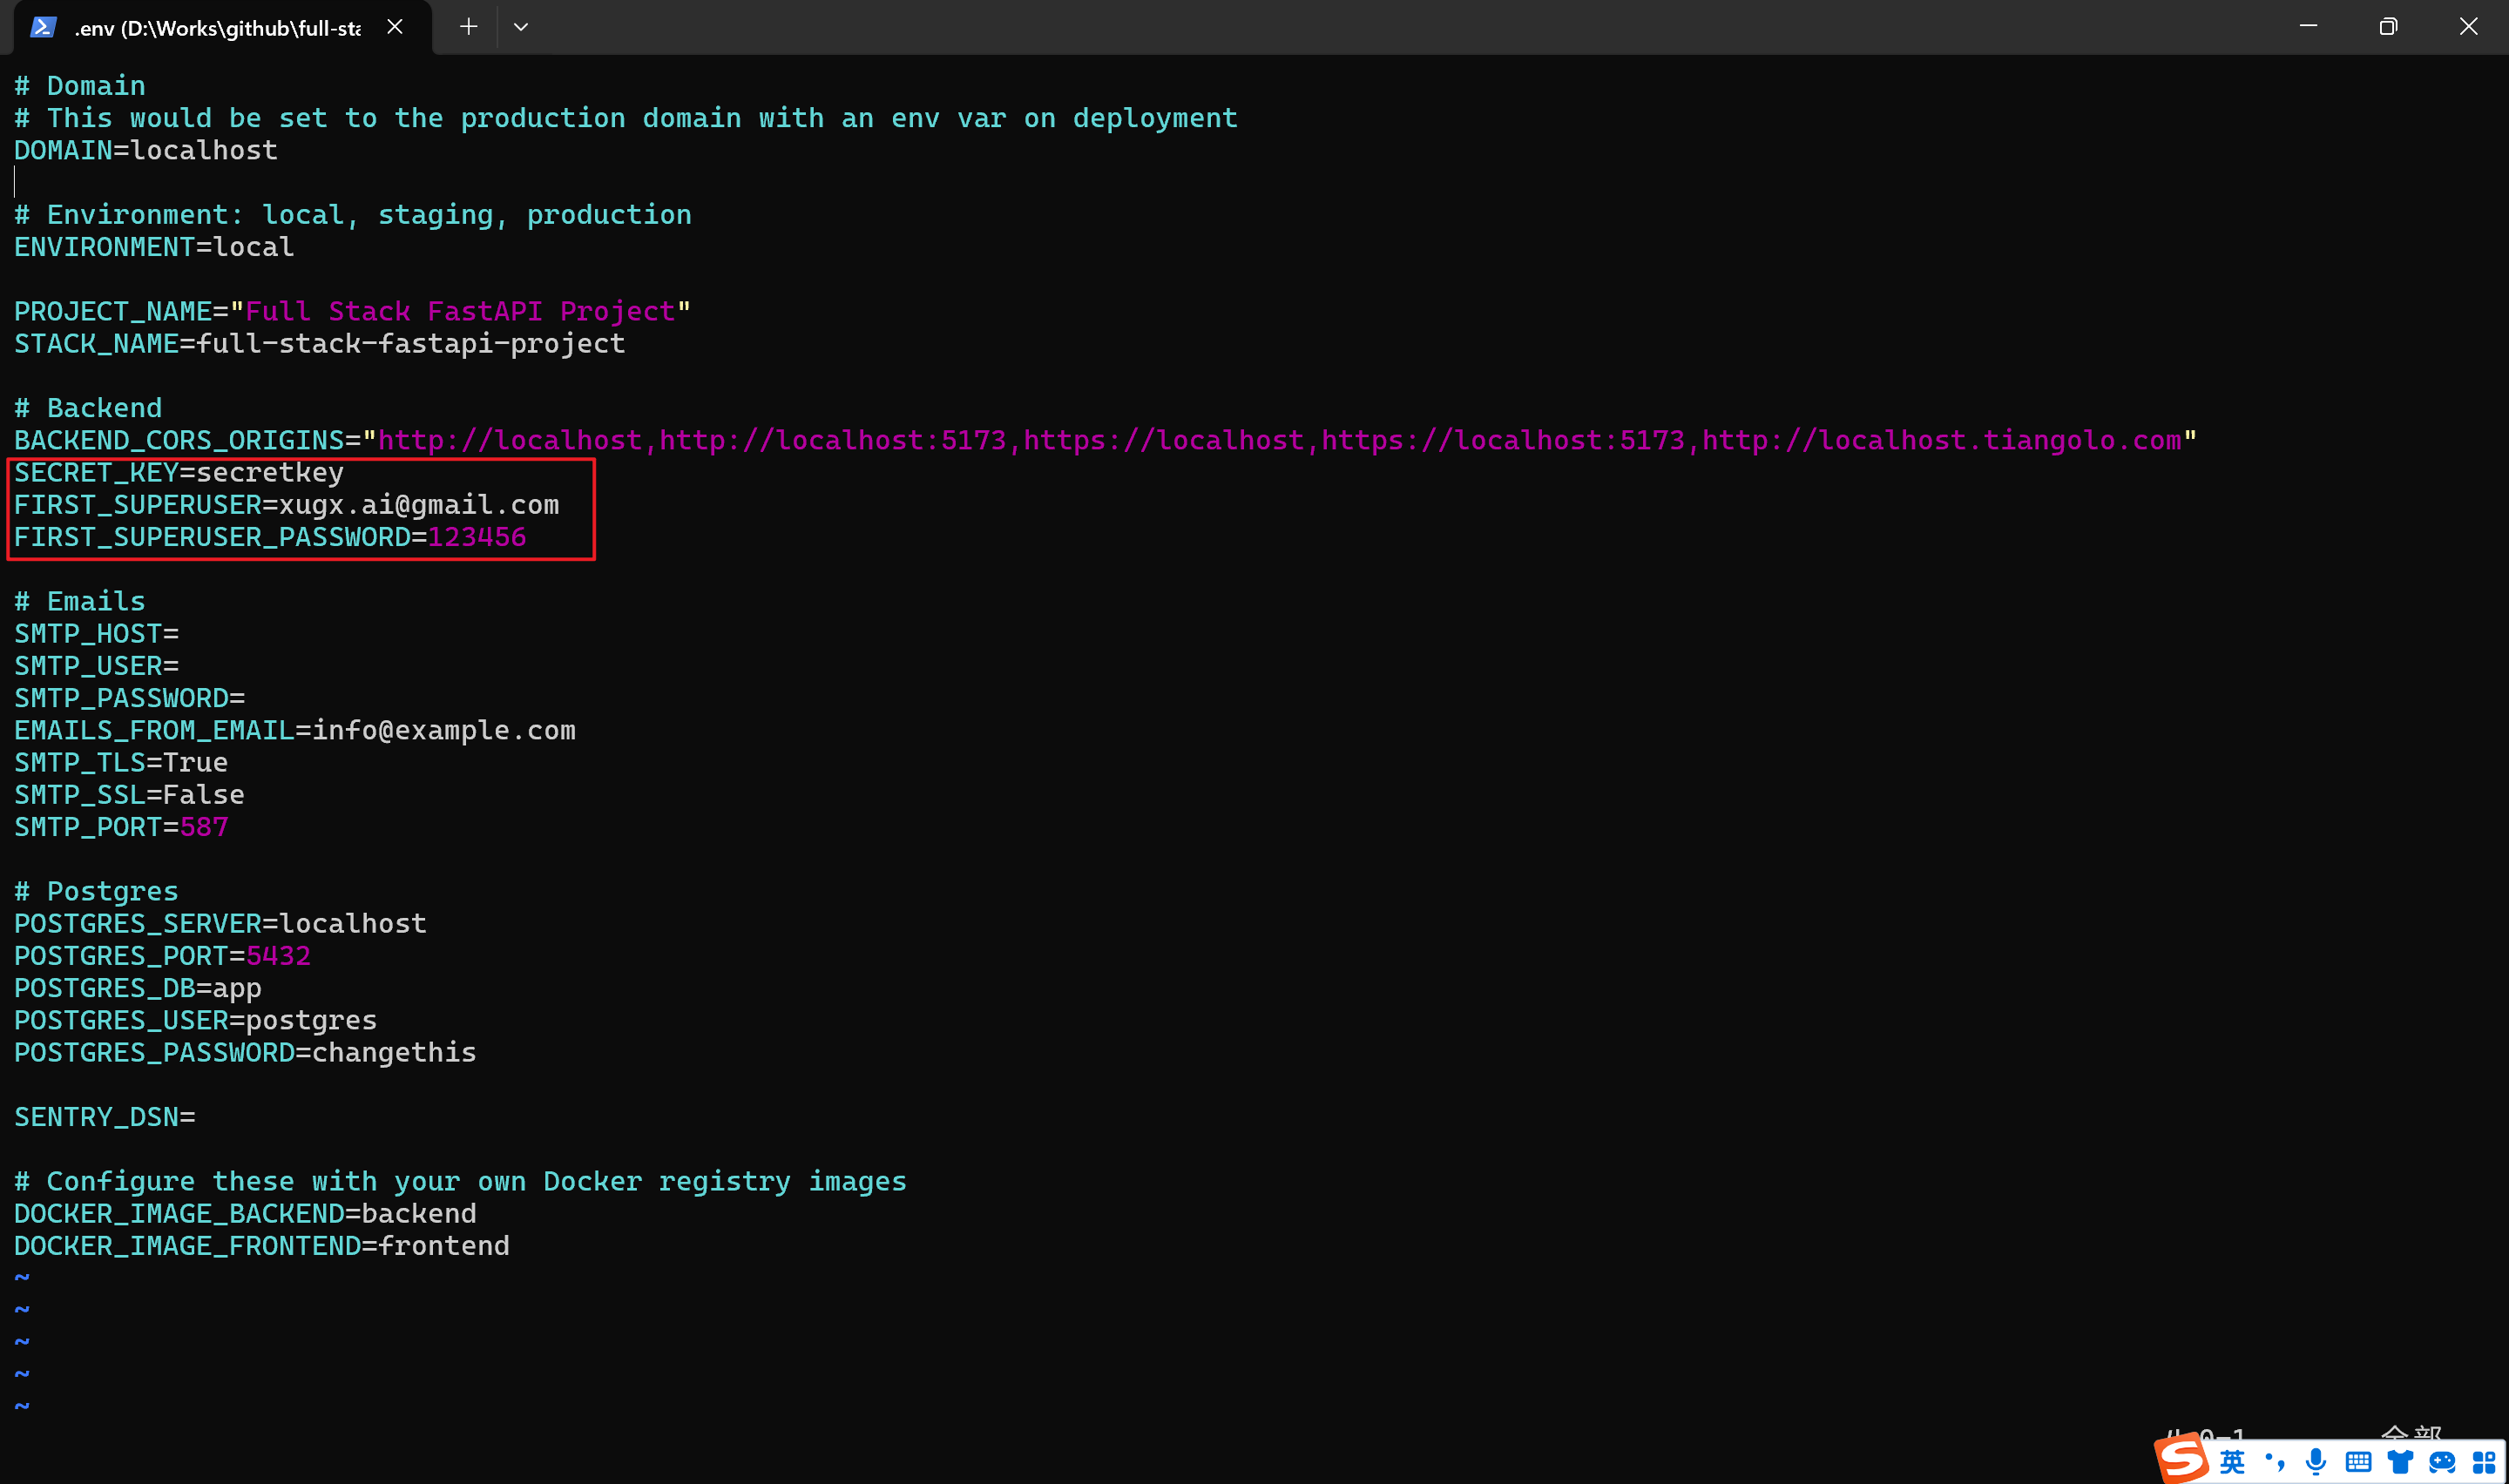The width and height of the screenshot is (2509, 1484).
Task: Click the POSTGRES_USER=postgres line
Action: [x=196, y=1020]
